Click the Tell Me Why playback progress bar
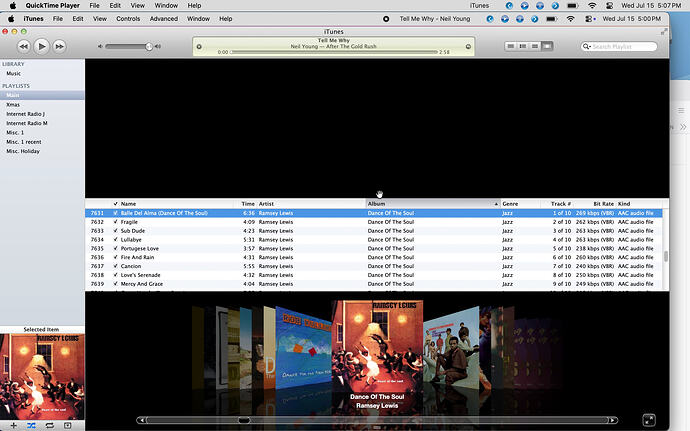 334,52
